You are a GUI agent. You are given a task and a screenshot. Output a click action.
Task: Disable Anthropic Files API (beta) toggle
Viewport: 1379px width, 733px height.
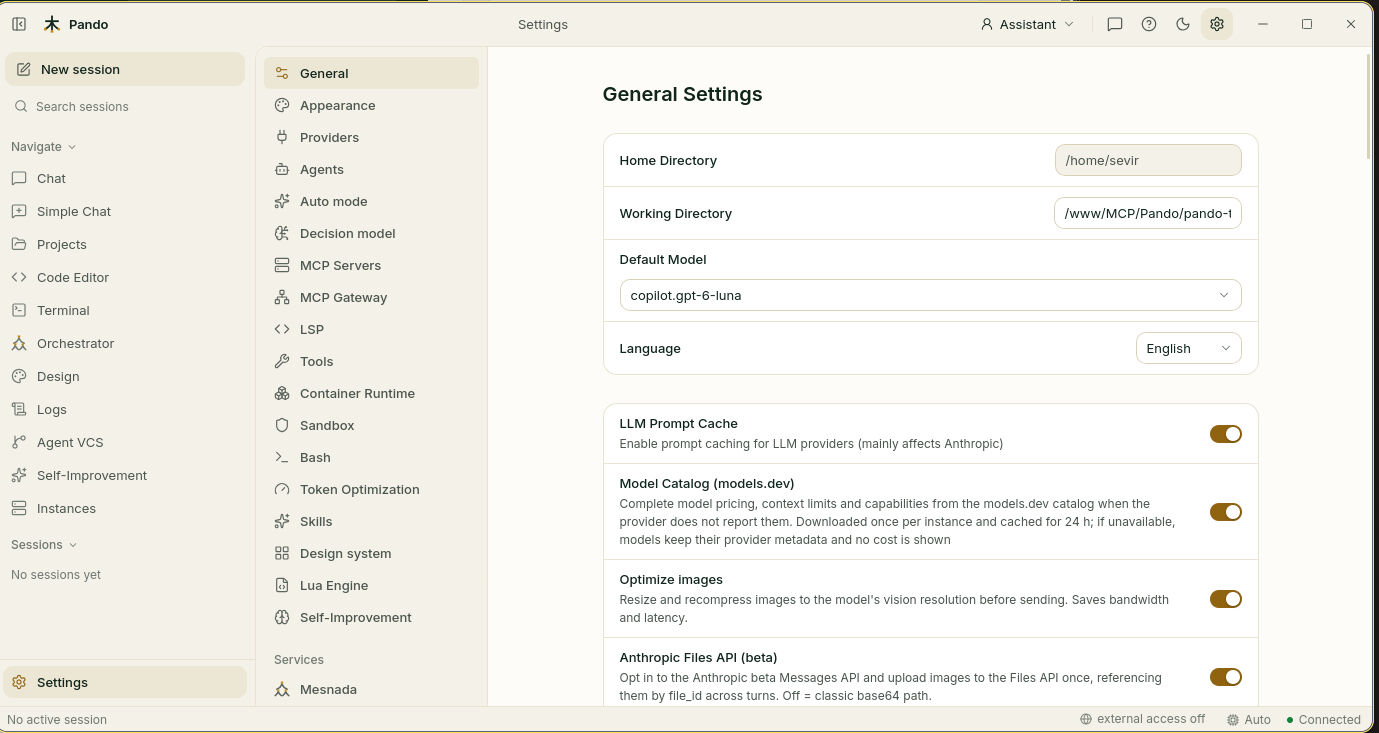point(1225,677)
